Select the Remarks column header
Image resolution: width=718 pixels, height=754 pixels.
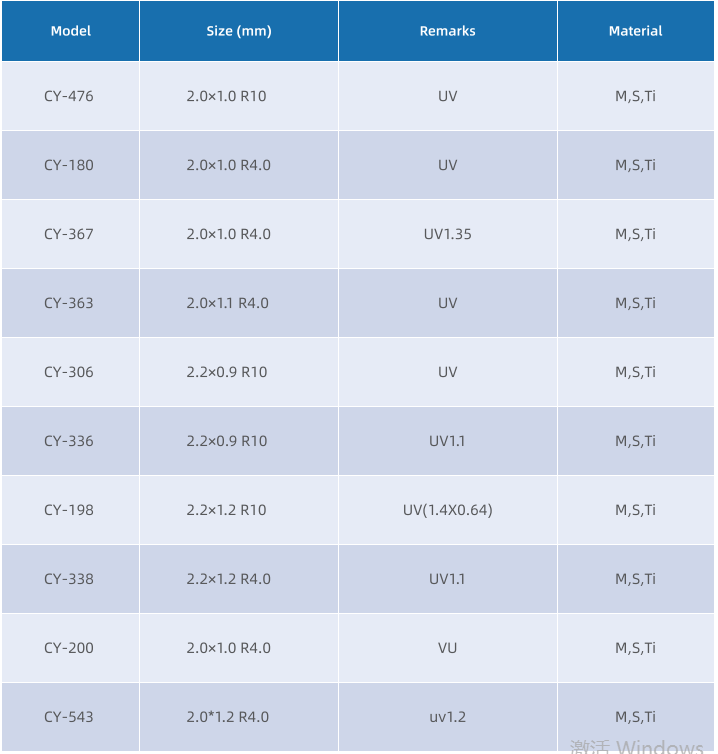pos(447,31)
